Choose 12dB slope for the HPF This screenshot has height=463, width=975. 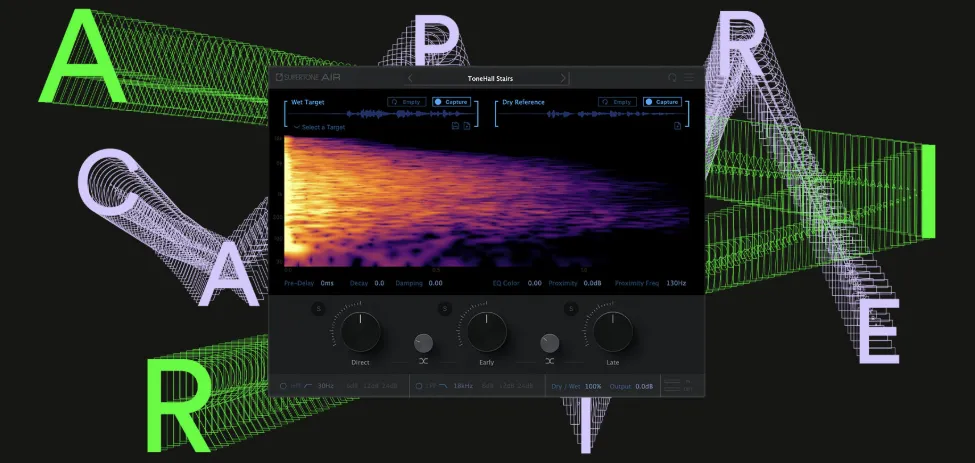[x=370, y=386]
